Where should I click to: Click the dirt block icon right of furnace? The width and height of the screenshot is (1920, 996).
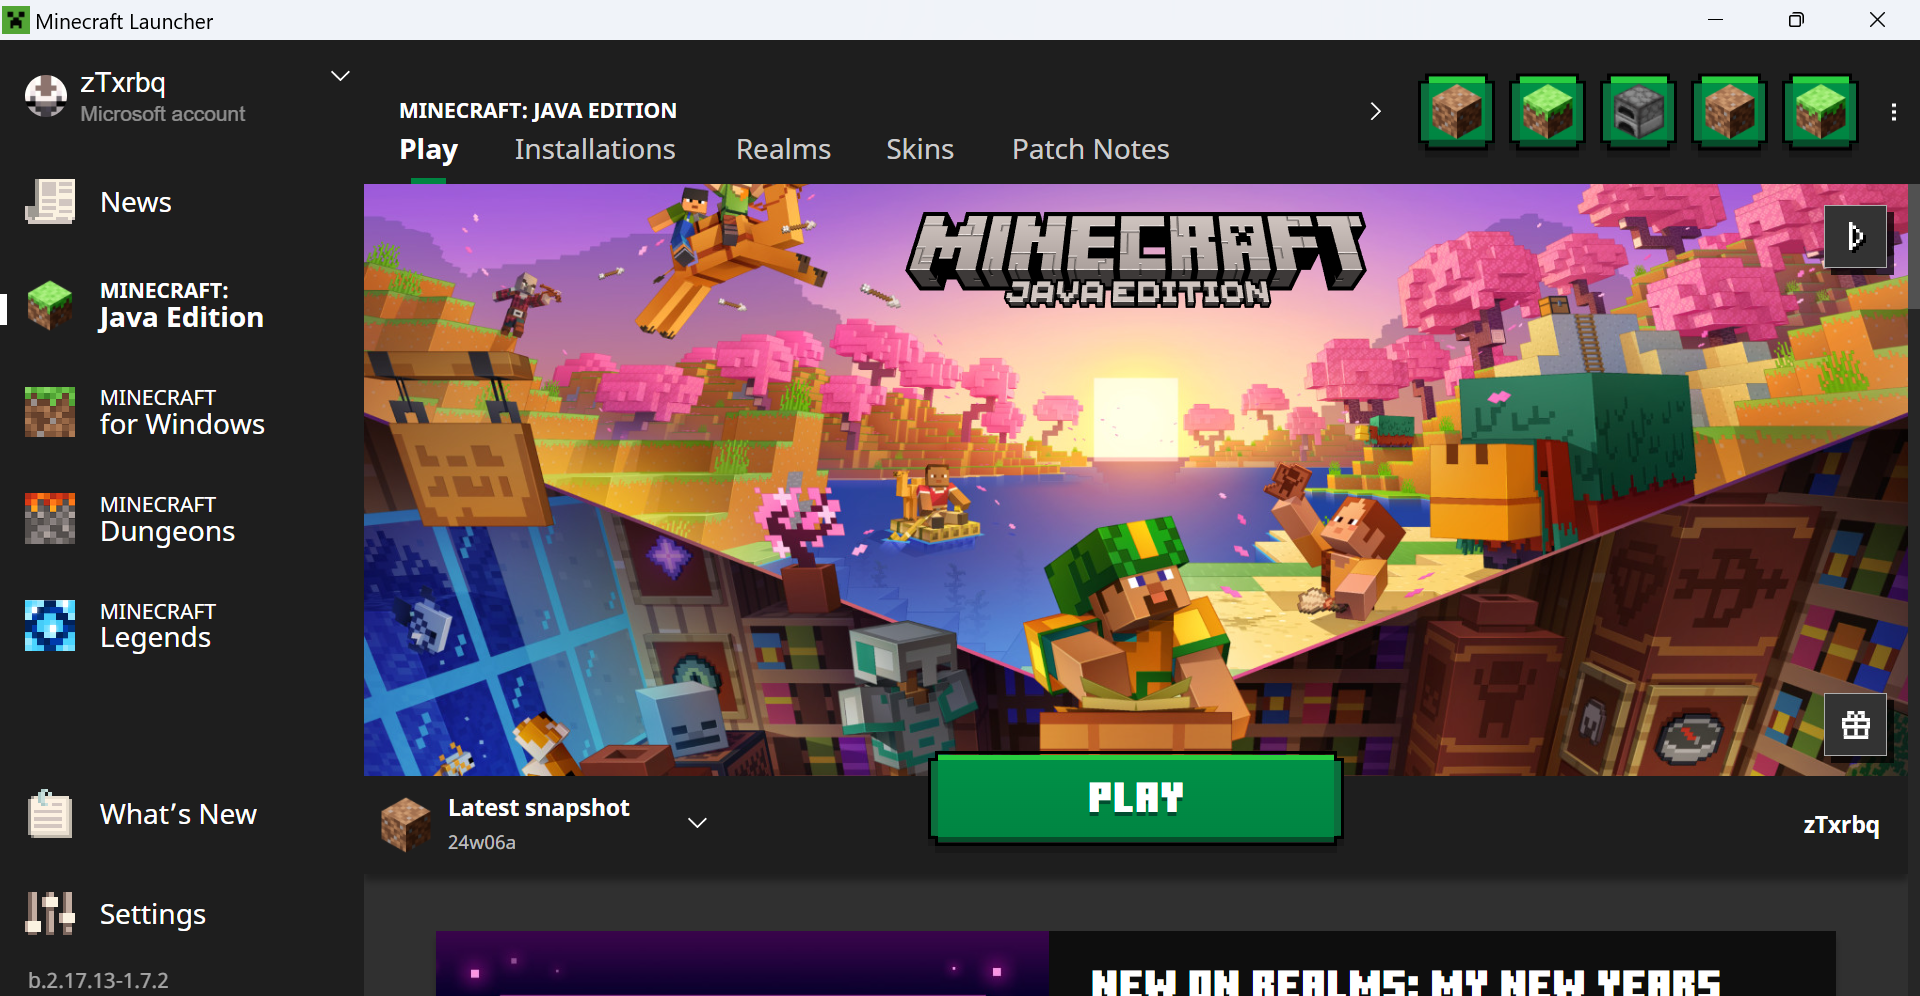1729,112
